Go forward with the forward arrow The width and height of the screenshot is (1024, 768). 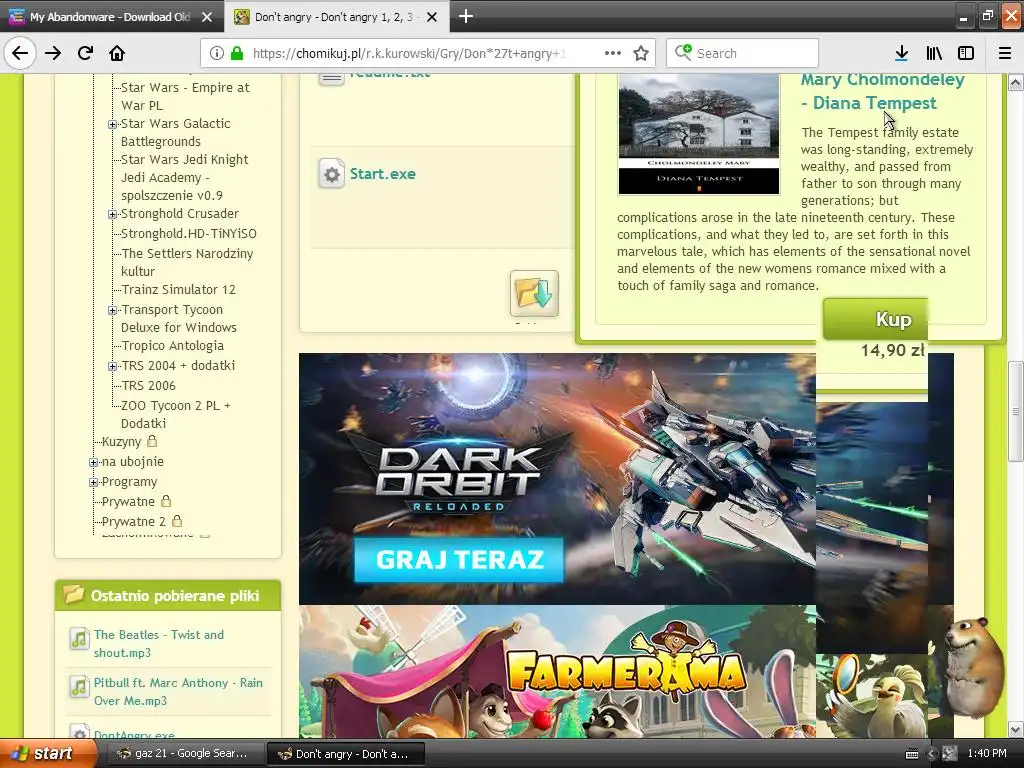[x=53, y=53]
